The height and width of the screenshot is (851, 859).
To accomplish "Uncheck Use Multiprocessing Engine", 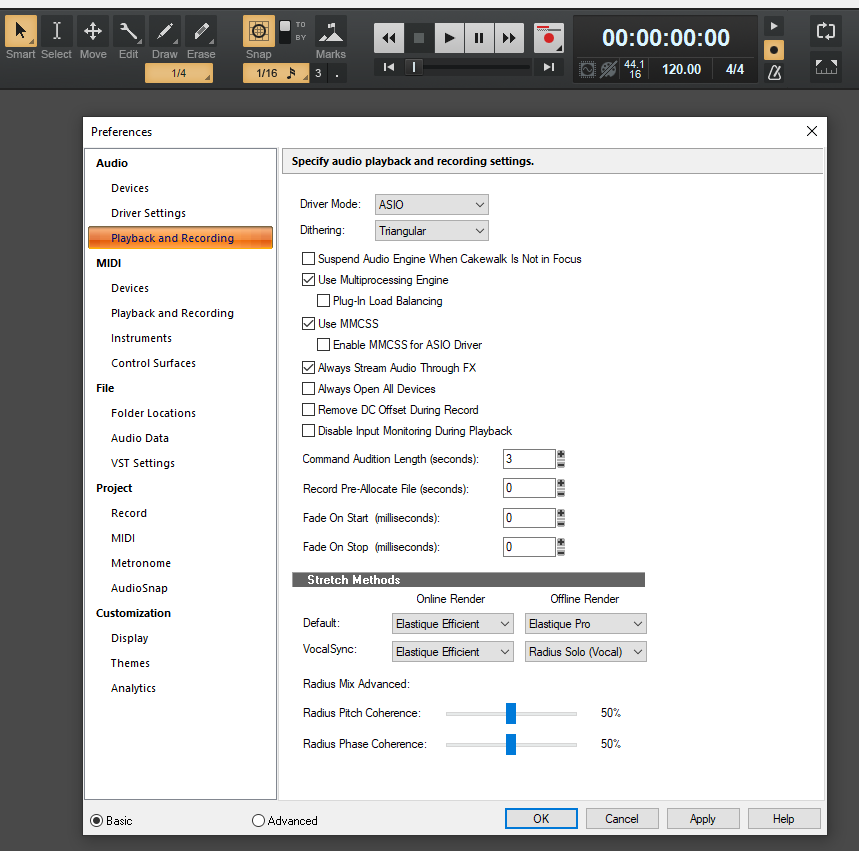I will 308,279.
